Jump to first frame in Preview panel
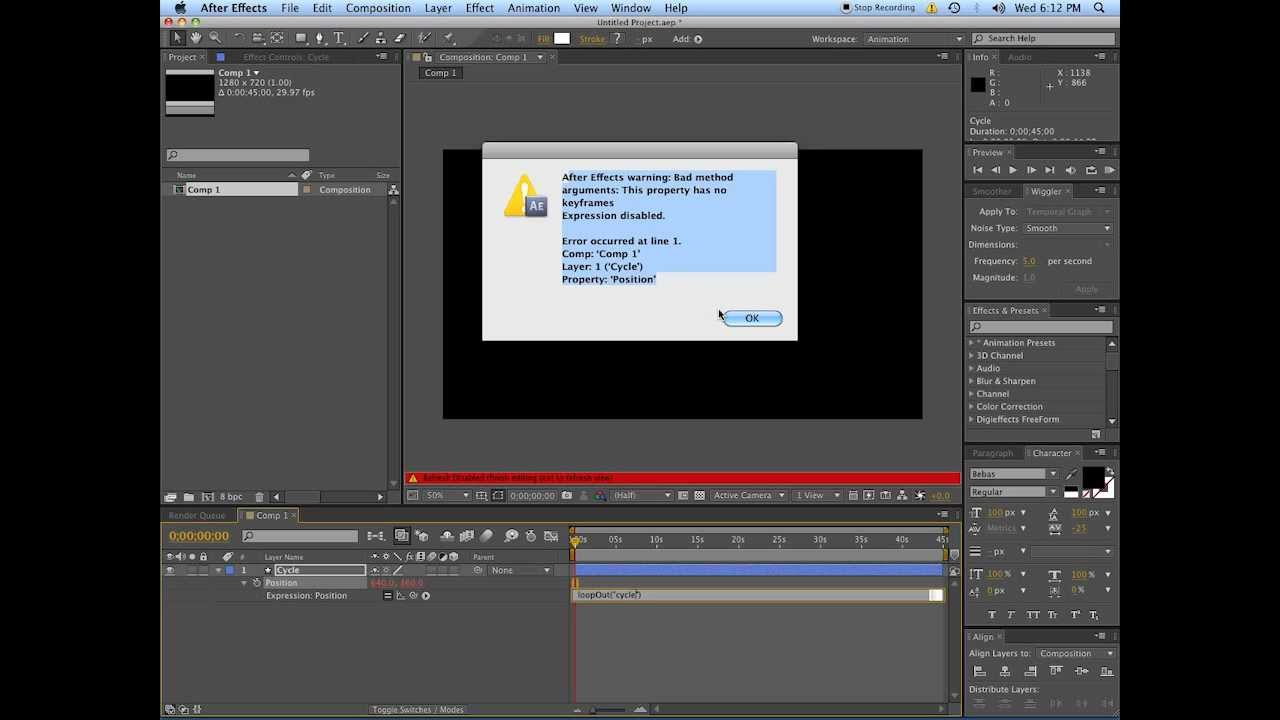This screenshot has height=720, width=1280. (x=977, y=170)
